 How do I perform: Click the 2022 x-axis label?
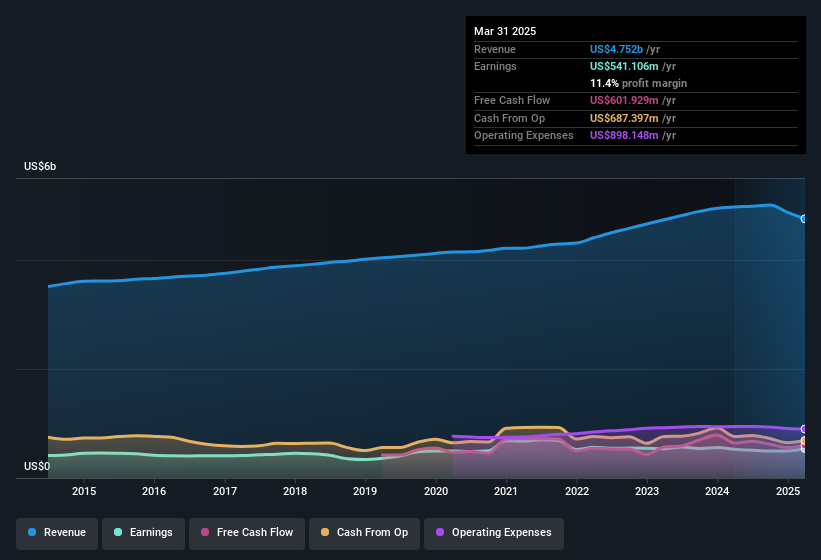[x=576, y=491]
